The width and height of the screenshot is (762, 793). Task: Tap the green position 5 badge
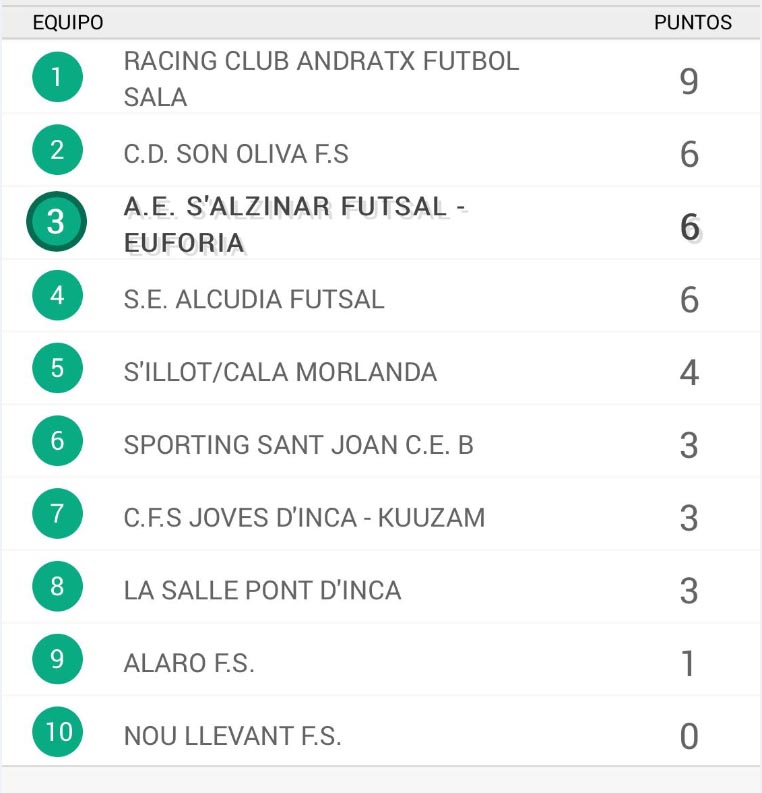57,368
